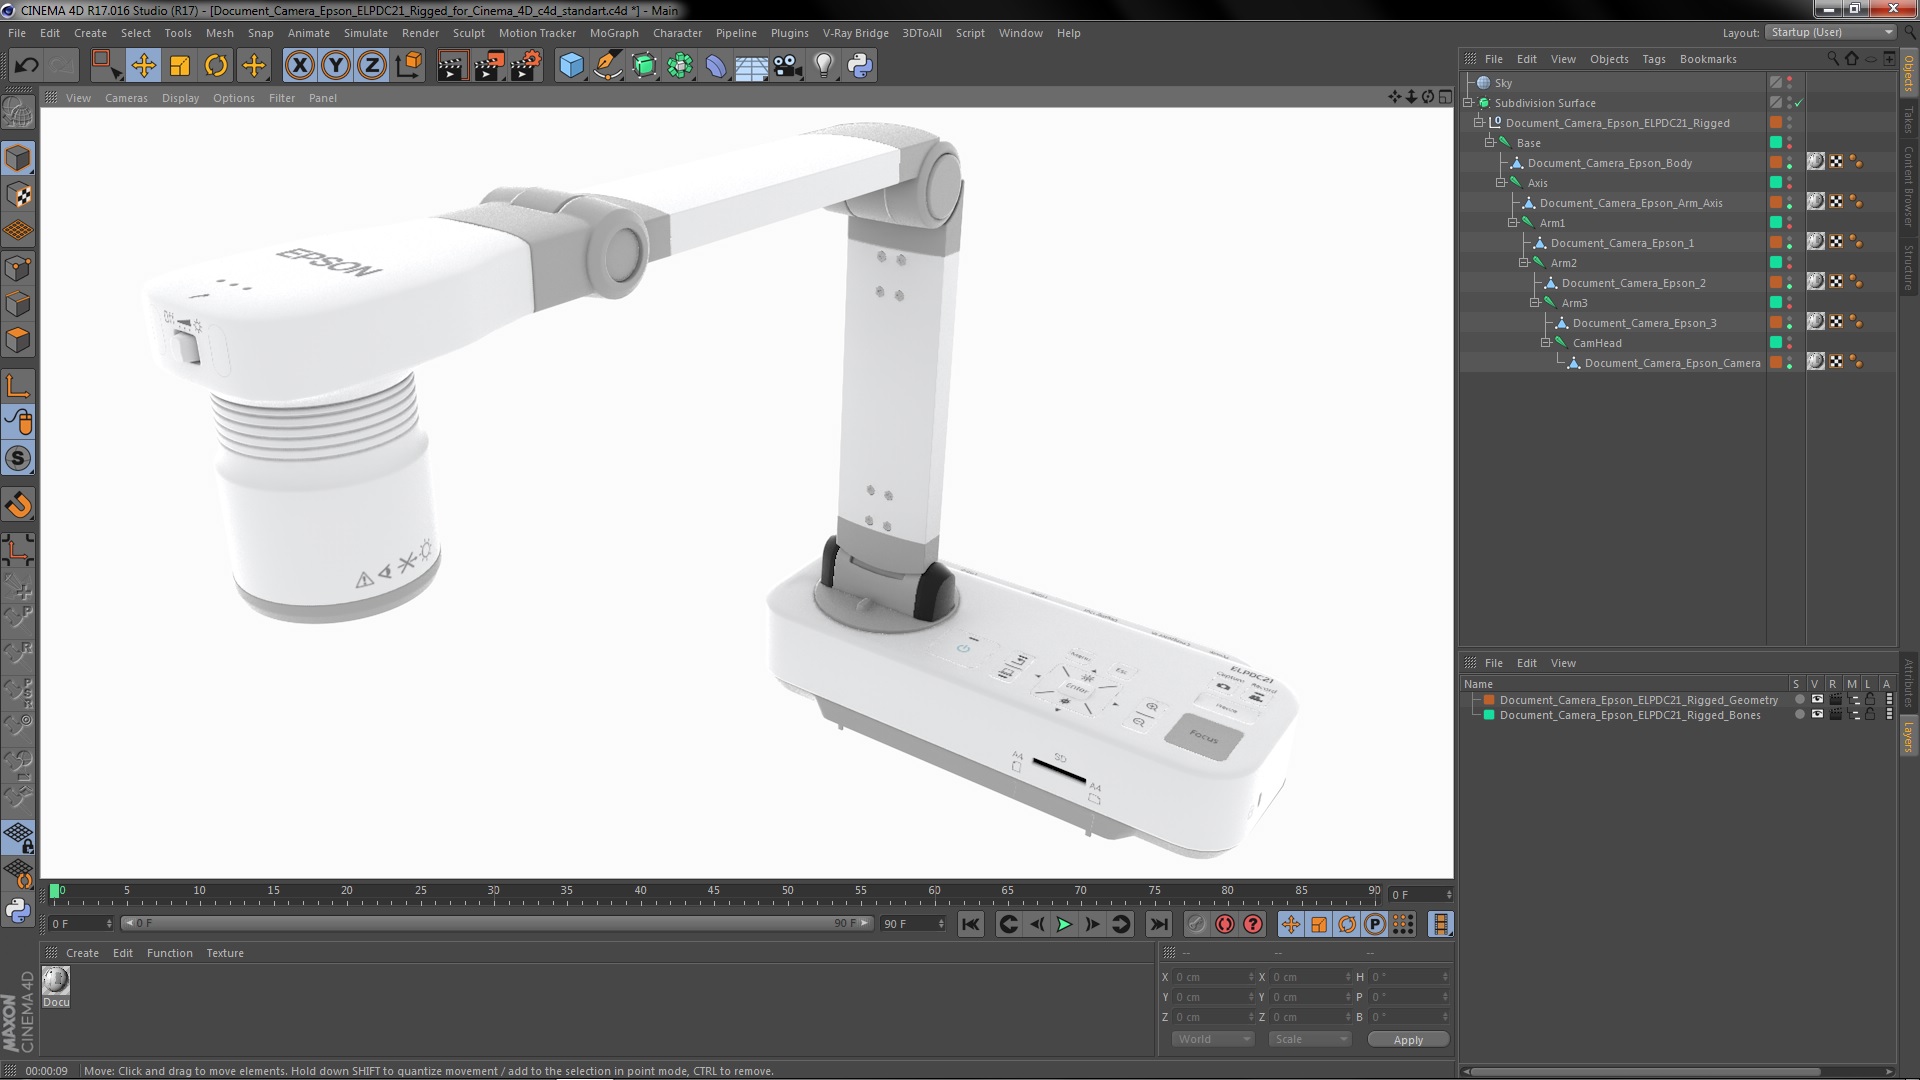The image size is (1920, 1080).
Task: Open the Character menu
Action: [677, 33]
